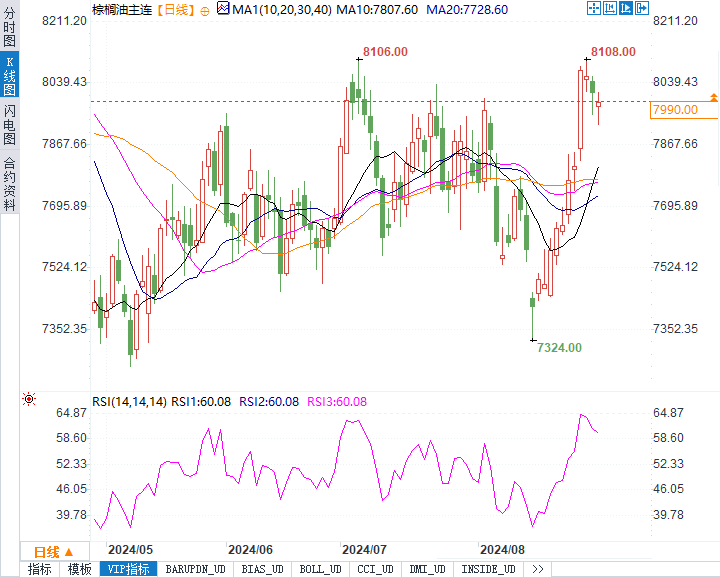The width and height of the screenshot is (720, 577).
Task: Click the left axis price 7867.66
Action: pos(64,144)
